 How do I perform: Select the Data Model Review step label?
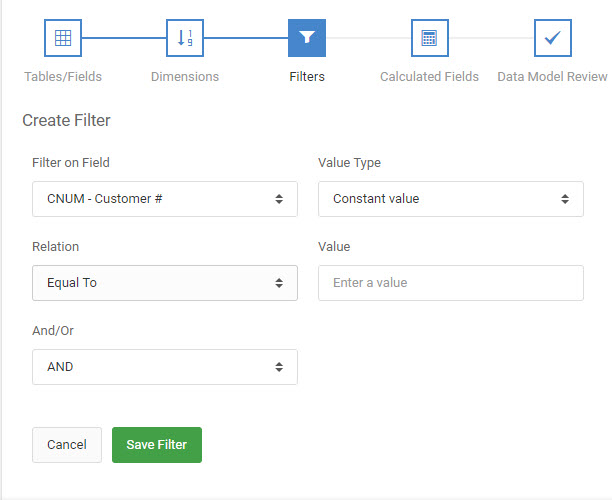(x=552, y=77)
